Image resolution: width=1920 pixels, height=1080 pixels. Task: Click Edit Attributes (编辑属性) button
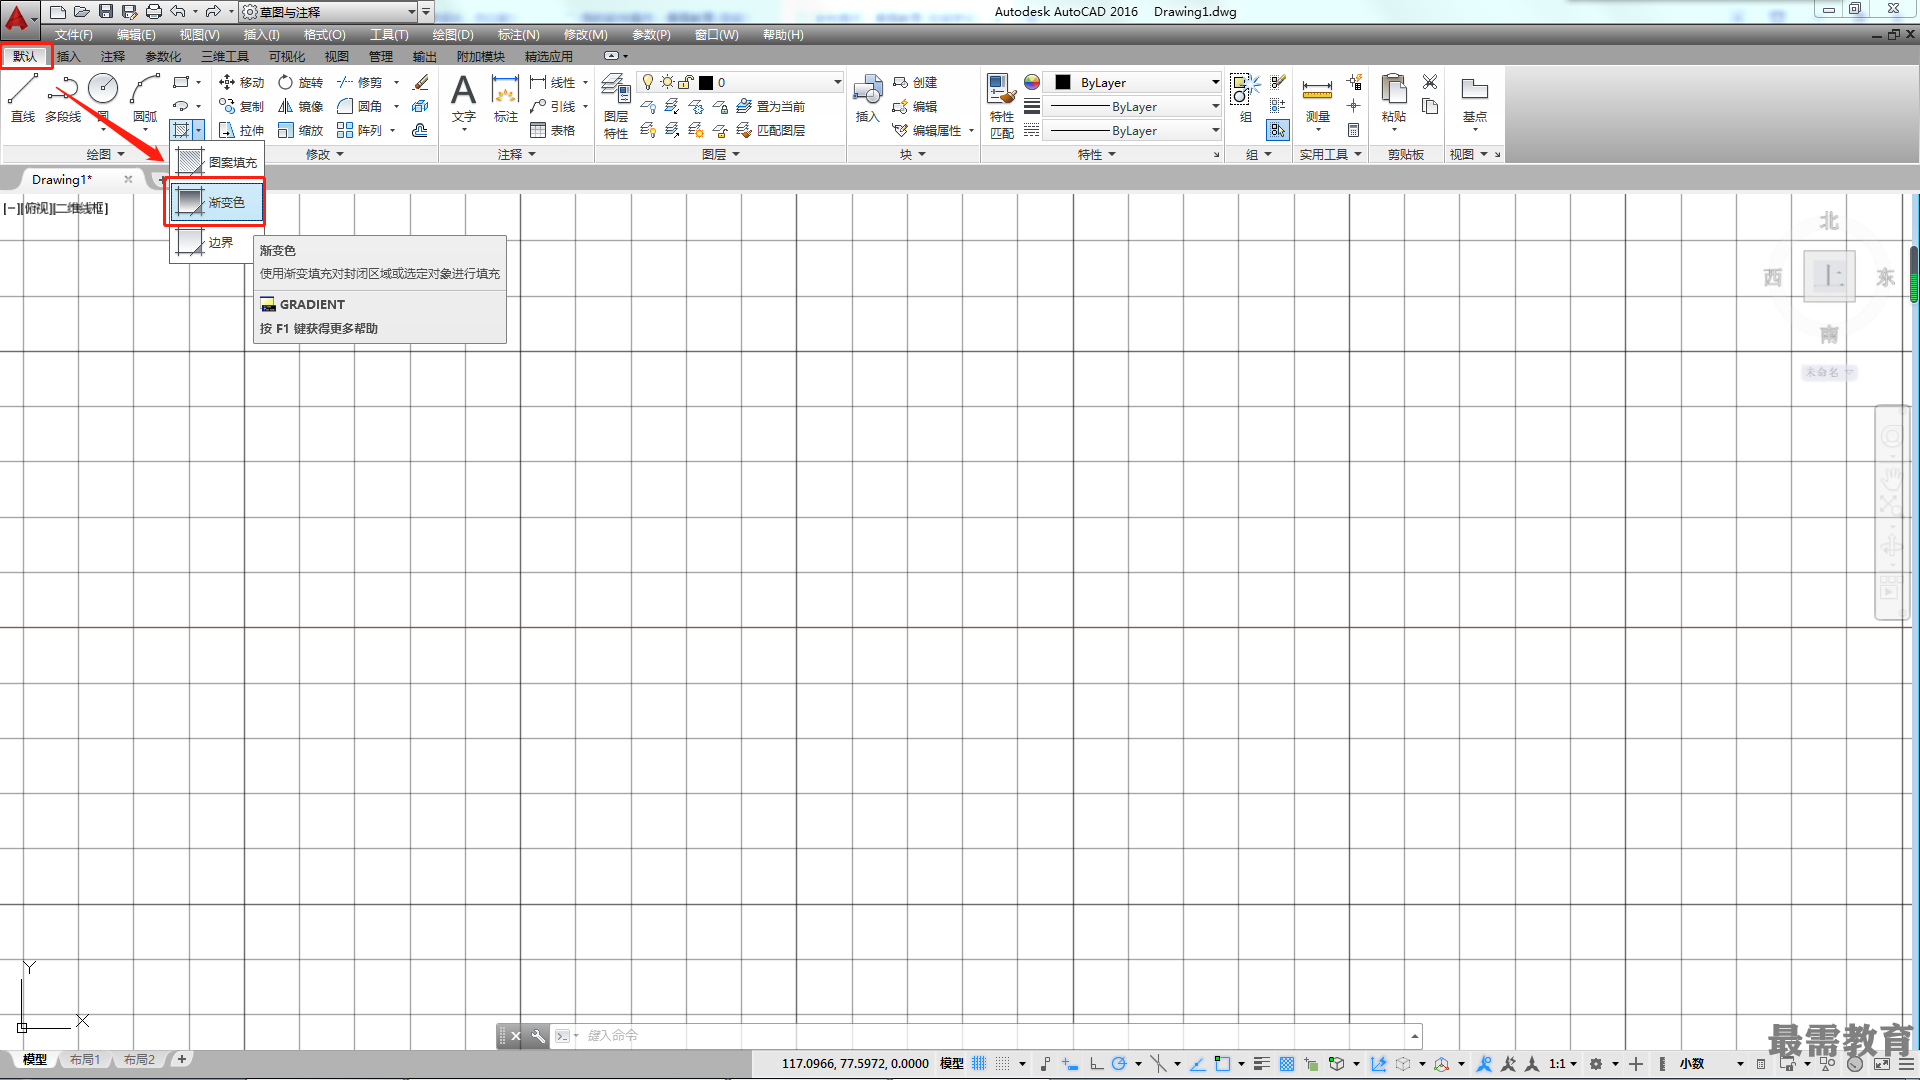tap(927, 130)
